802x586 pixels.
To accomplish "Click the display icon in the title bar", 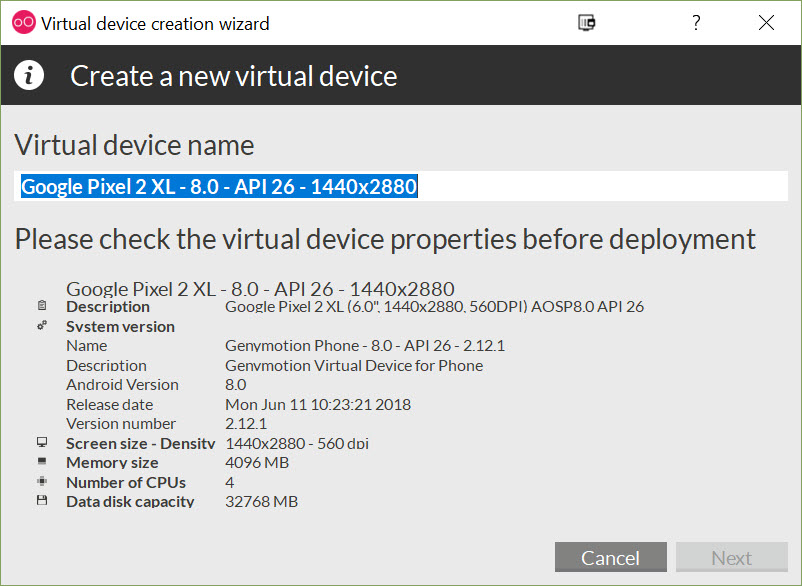I will point(587,22).
